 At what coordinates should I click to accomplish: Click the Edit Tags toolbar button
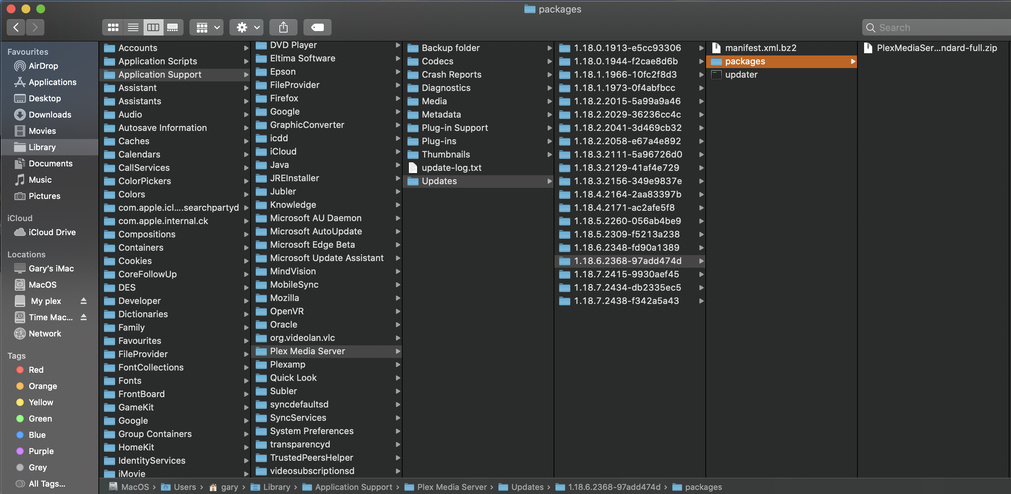pyautogui.click(x=317, y=27)
